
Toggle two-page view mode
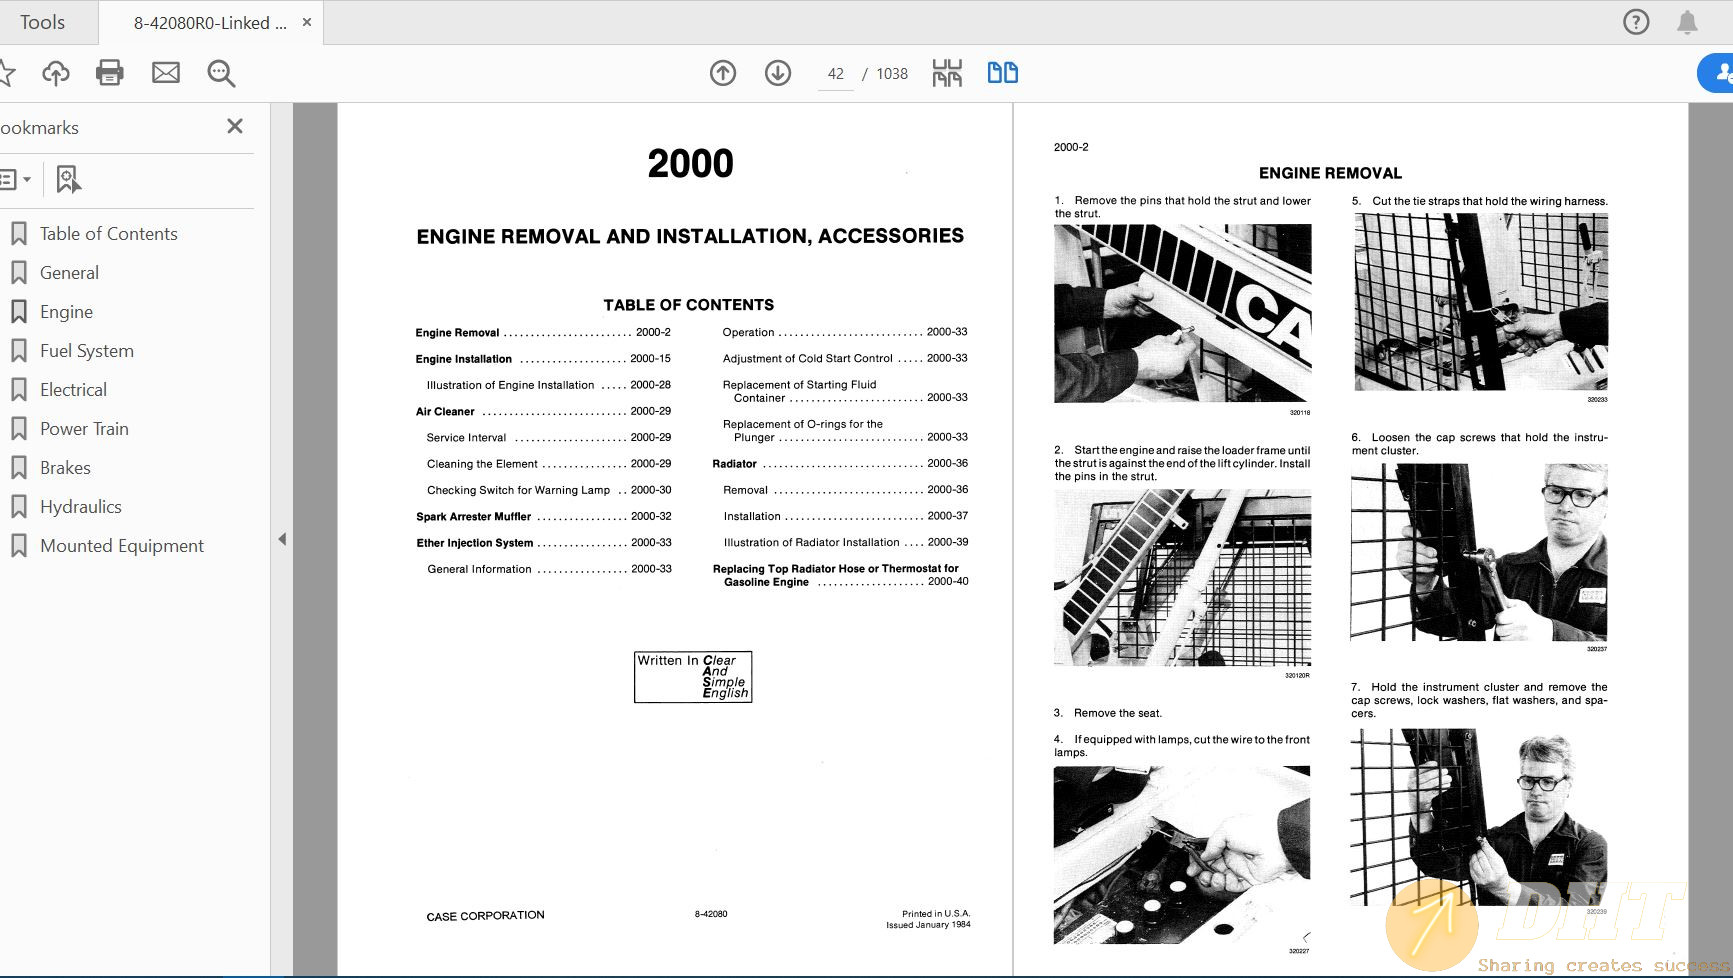pos(1001,72)
